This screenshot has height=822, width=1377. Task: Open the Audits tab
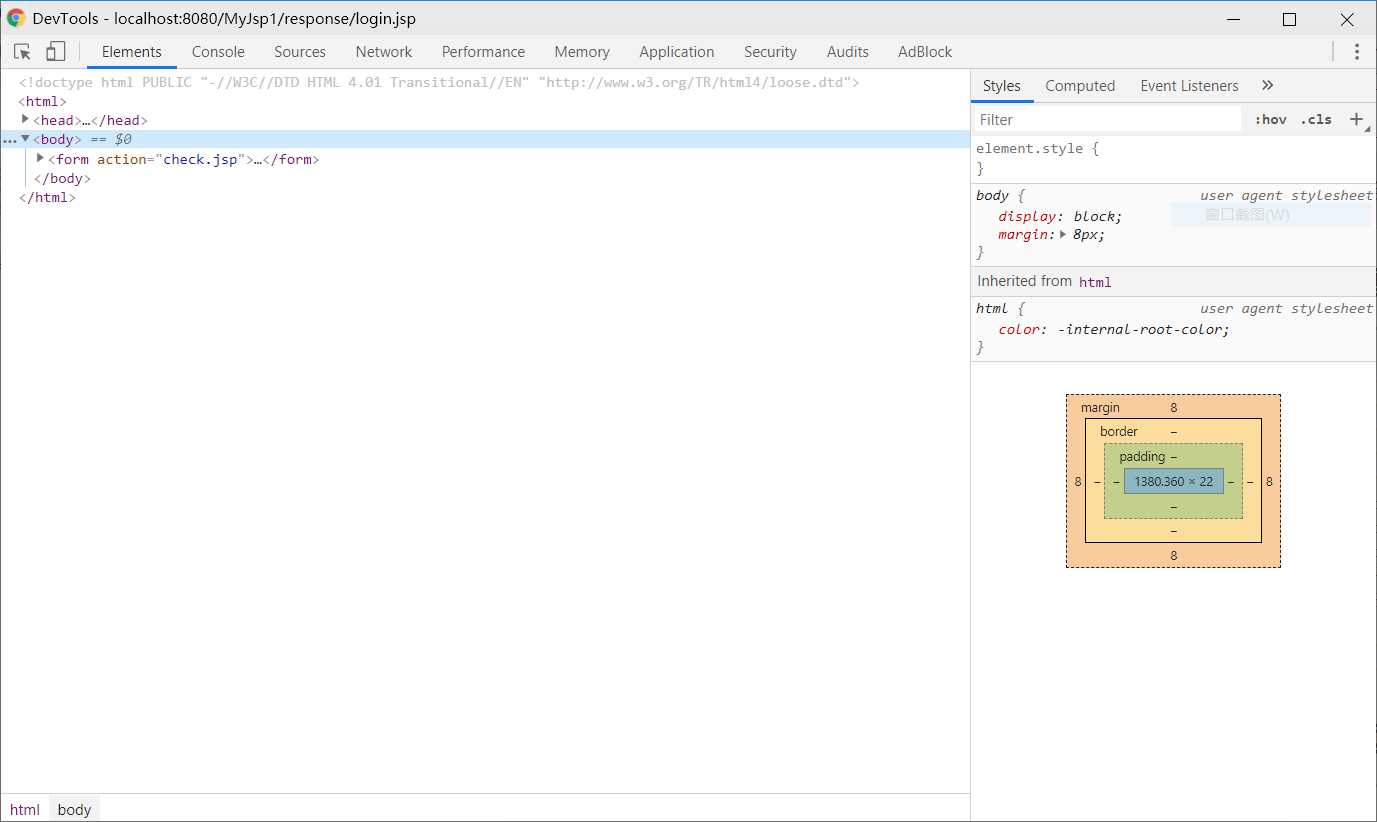[x=848, y=52]
